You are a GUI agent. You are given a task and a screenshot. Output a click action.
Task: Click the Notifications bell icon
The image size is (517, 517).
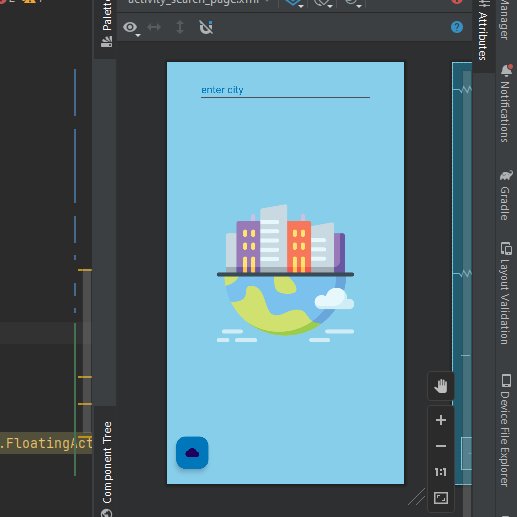pos(507,70)
